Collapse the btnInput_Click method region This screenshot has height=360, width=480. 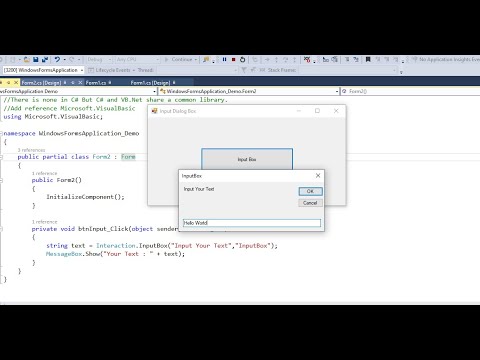pos(1,229)
